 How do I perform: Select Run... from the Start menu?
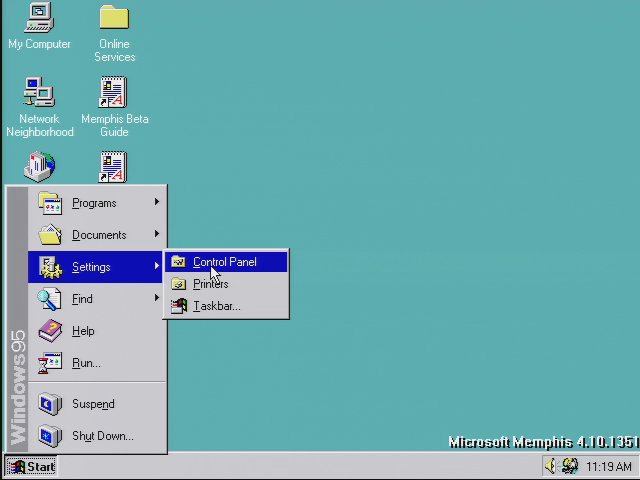97,363
